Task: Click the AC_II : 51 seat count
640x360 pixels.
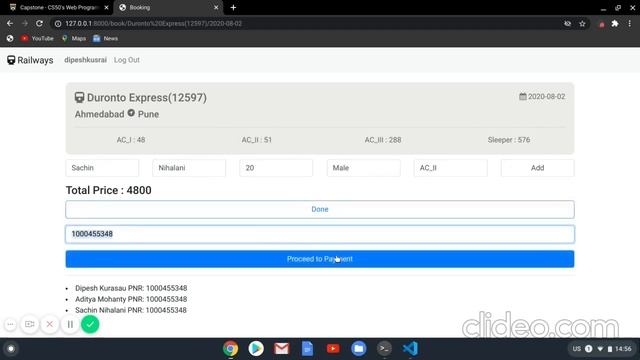Action: point(257,140)
